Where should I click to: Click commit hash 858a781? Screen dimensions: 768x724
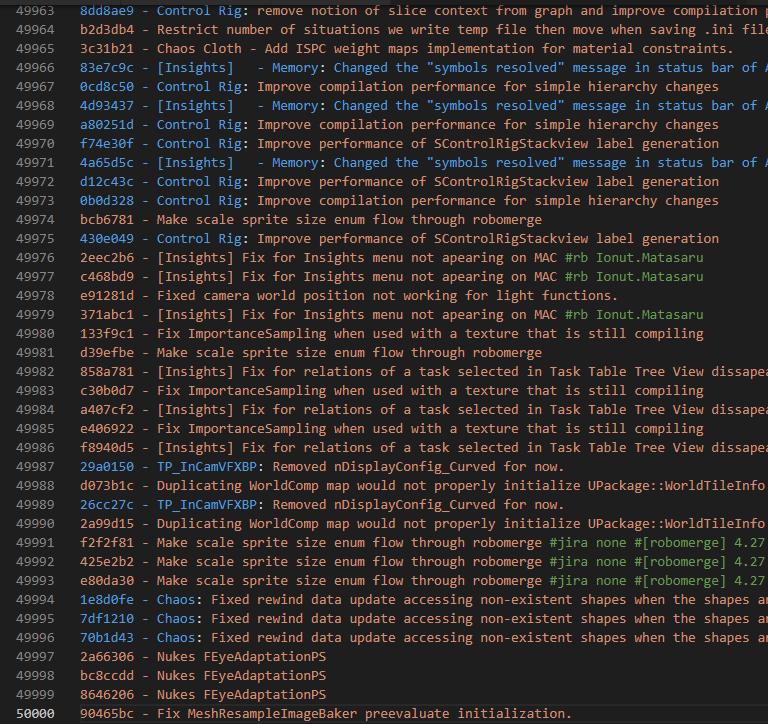click(x=107, y=372)
